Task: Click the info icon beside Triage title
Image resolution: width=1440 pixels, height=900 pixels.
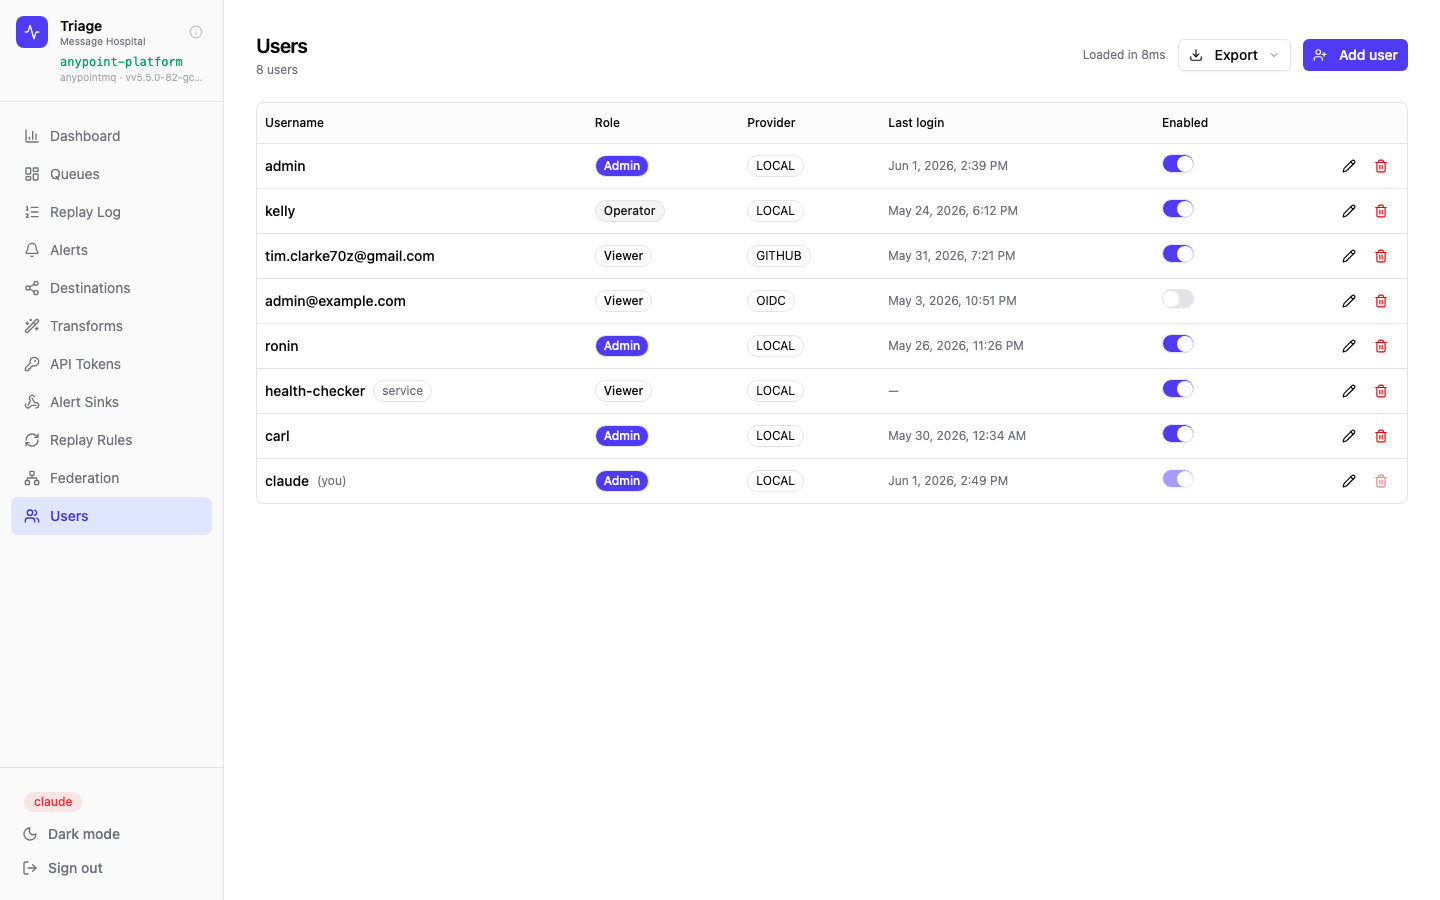Action: tap(196, 32)
